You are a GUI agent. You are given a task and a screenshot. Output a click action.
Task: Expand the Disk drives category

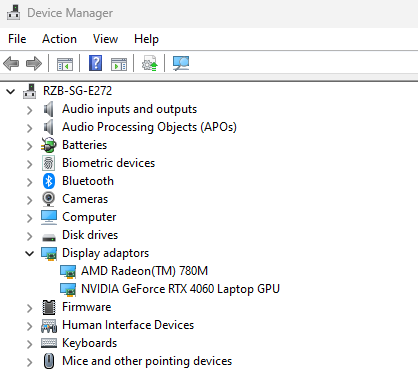[30, 236]
